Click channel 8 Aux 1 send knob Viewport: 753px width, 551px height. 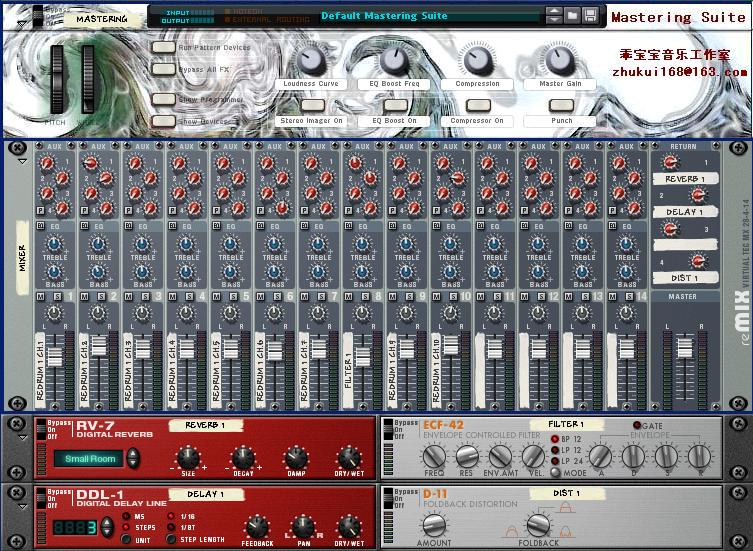(355, 163)
